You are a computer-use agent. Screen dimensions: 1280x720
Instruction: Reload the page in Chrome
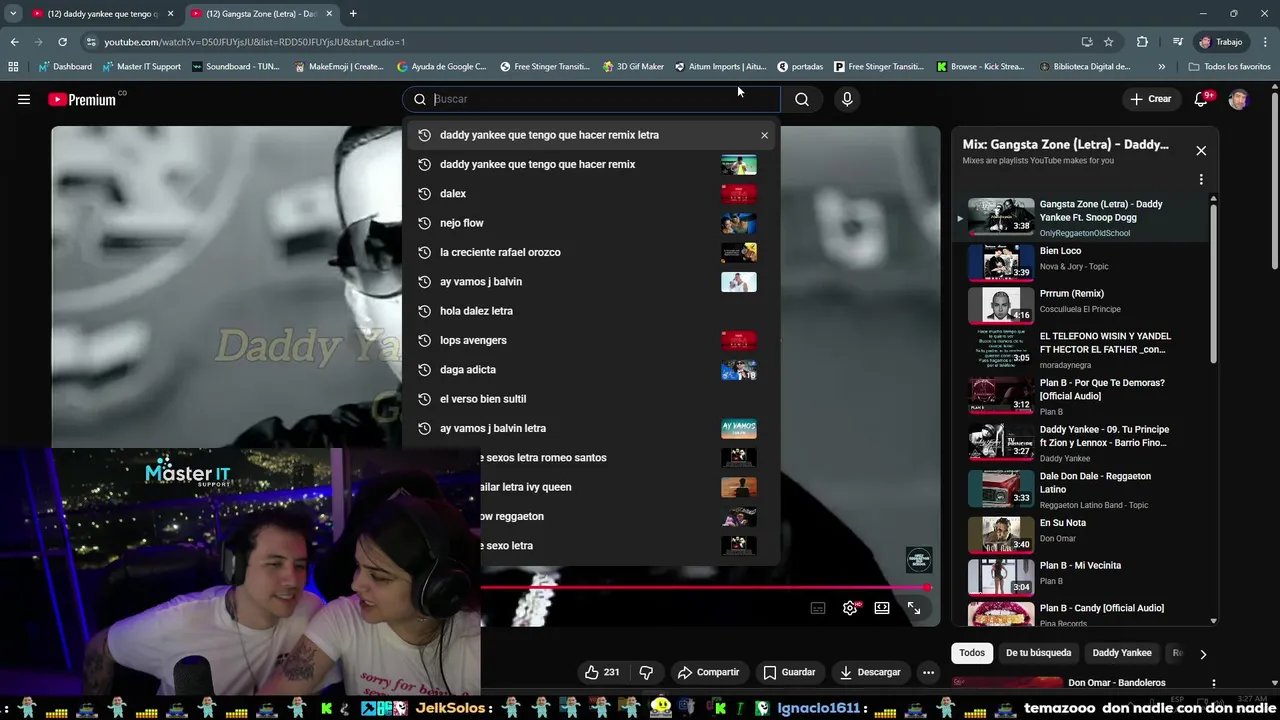click(62, 42)
